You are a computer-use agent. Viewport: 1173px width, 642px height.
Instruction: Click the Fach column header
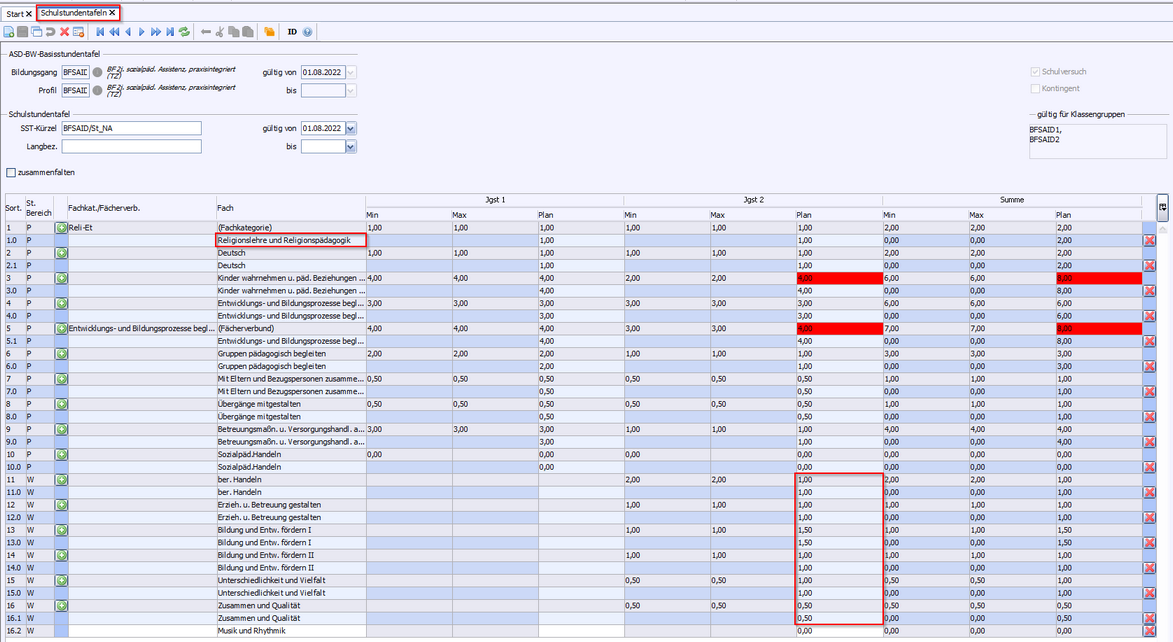(290, 207)
